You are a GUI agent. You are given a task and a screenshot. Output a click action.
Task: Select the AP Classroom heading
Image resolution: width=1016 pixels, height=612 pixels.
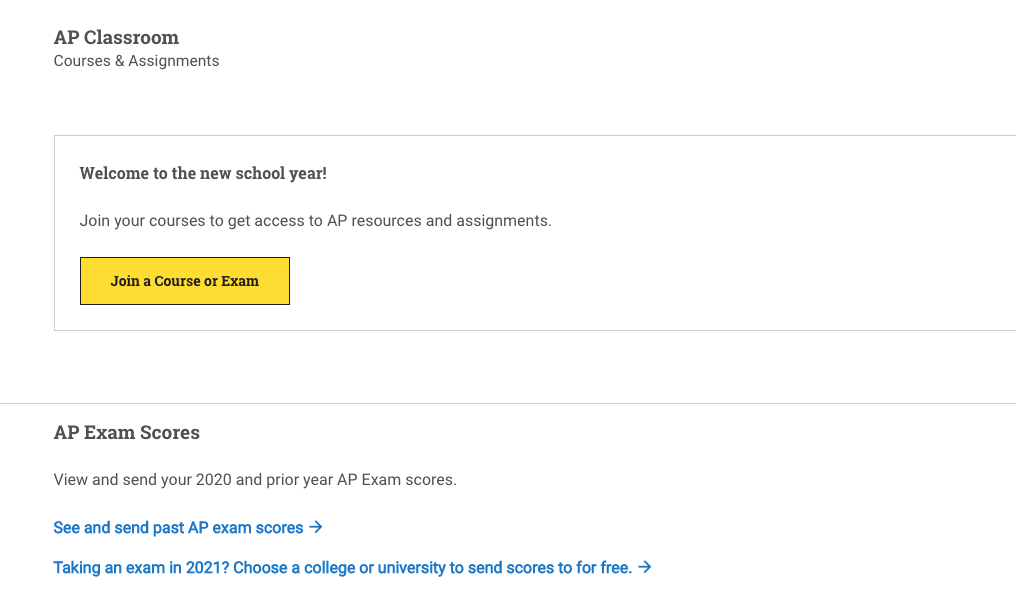[x=116, y=38]
